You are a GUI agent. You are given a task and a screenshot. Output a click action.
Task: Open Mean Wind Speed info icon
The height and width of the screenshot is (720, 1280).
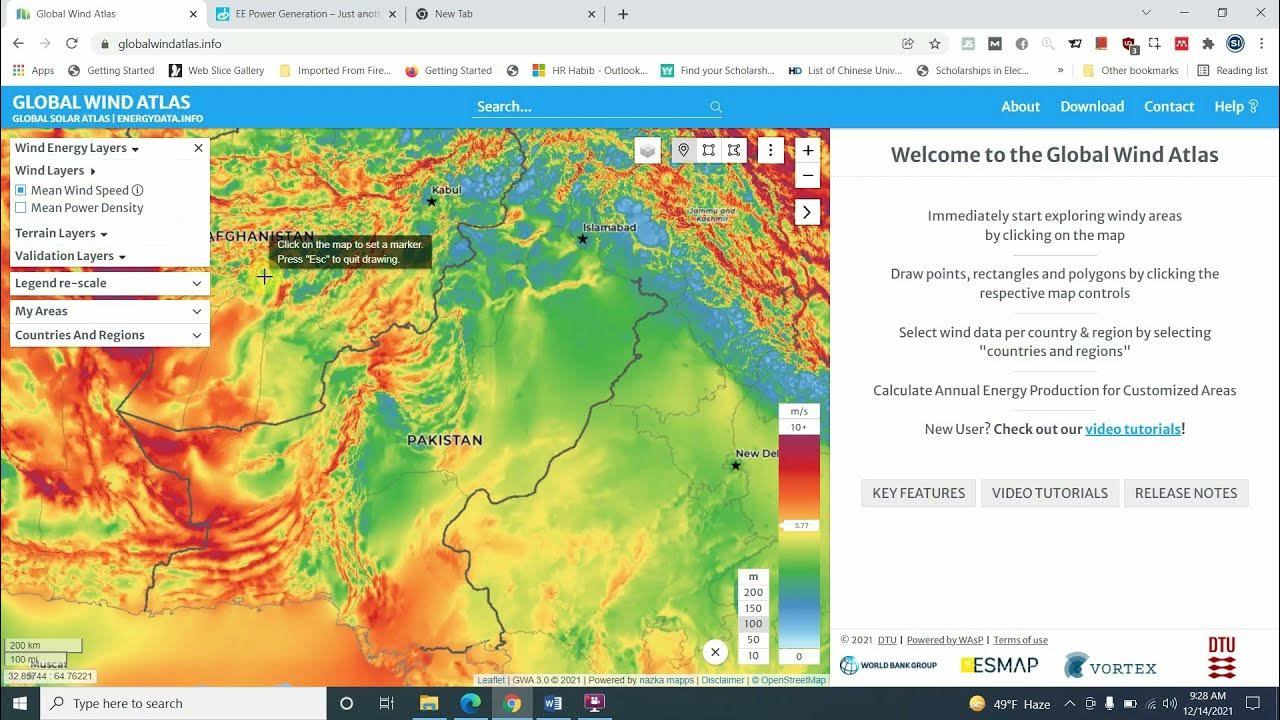click(x=138, y=190)
